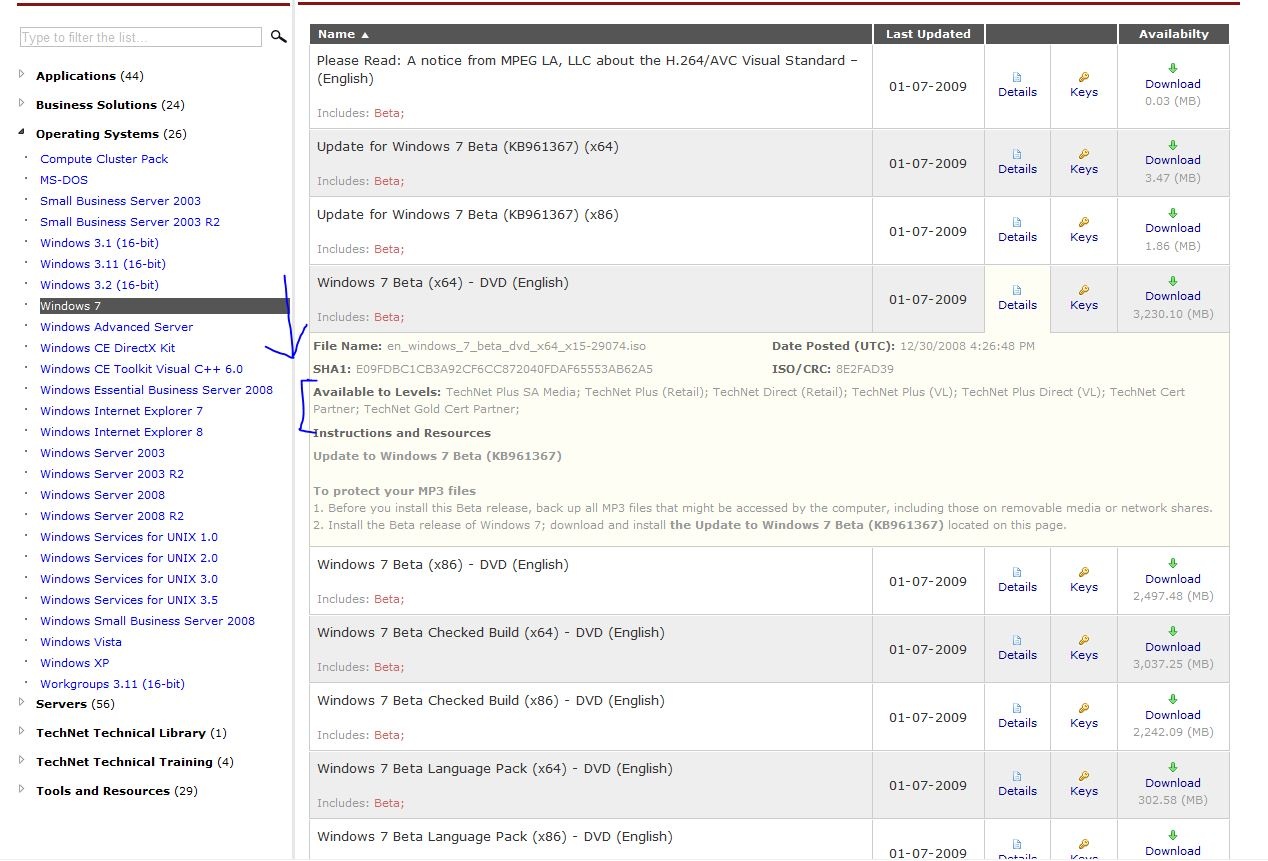Download Windows 7 Beta (x64) DVD 3,230.10 MB
This screenshot has width=1268, height=861.
pyautogui.click(x=1173, y=296)
